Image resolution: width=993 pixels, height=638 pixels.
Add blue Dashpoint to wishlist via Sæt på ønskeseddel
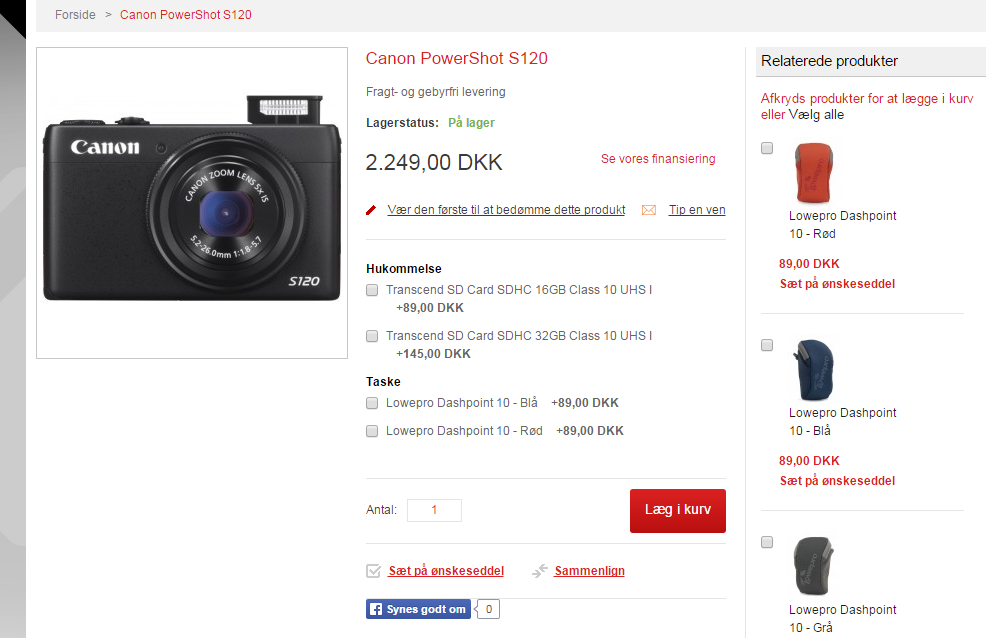837,481
